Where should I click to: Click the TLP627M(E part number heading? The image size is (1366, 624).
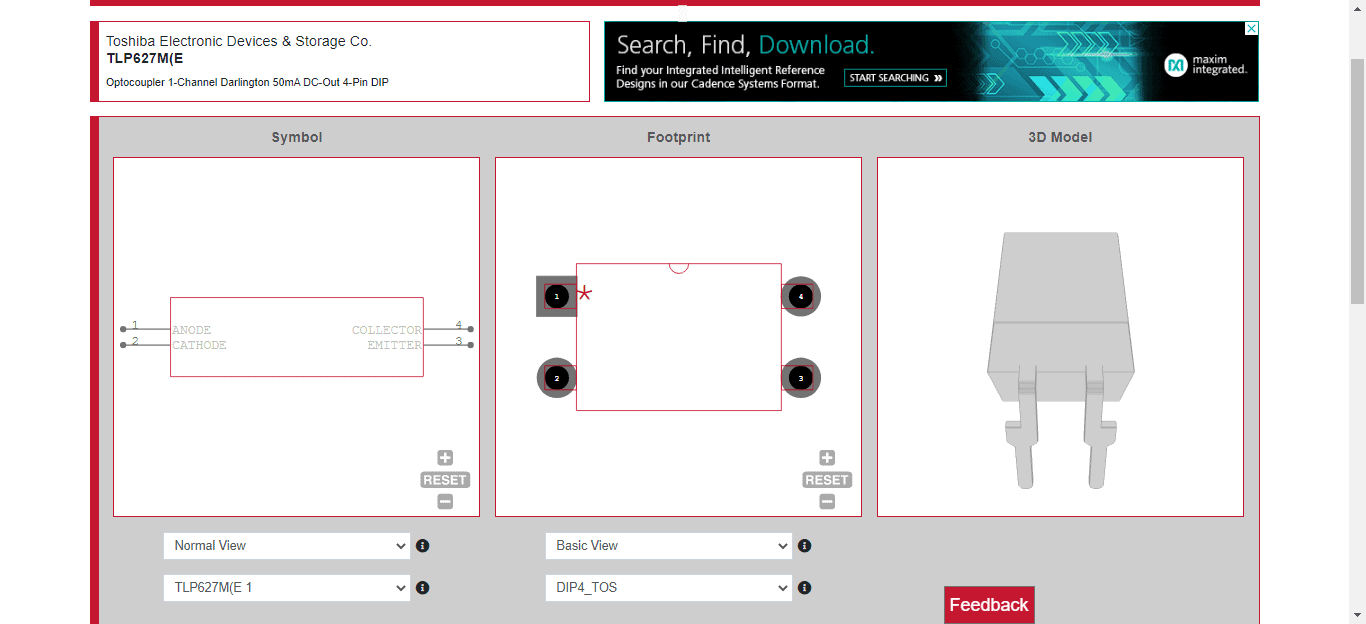click(x=145, y=58)
